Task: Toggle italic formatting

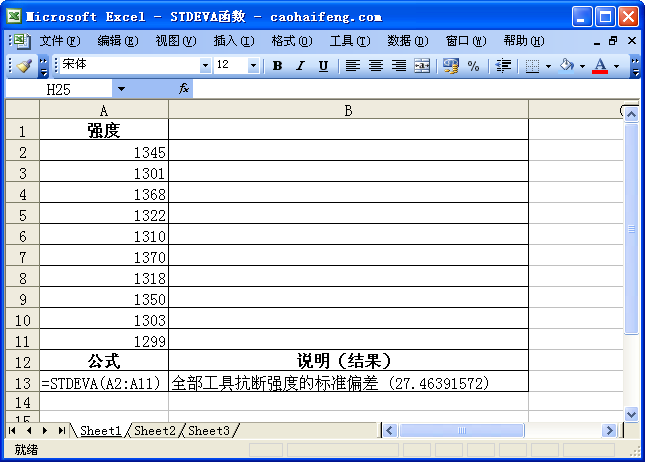Action: [300, 66]
